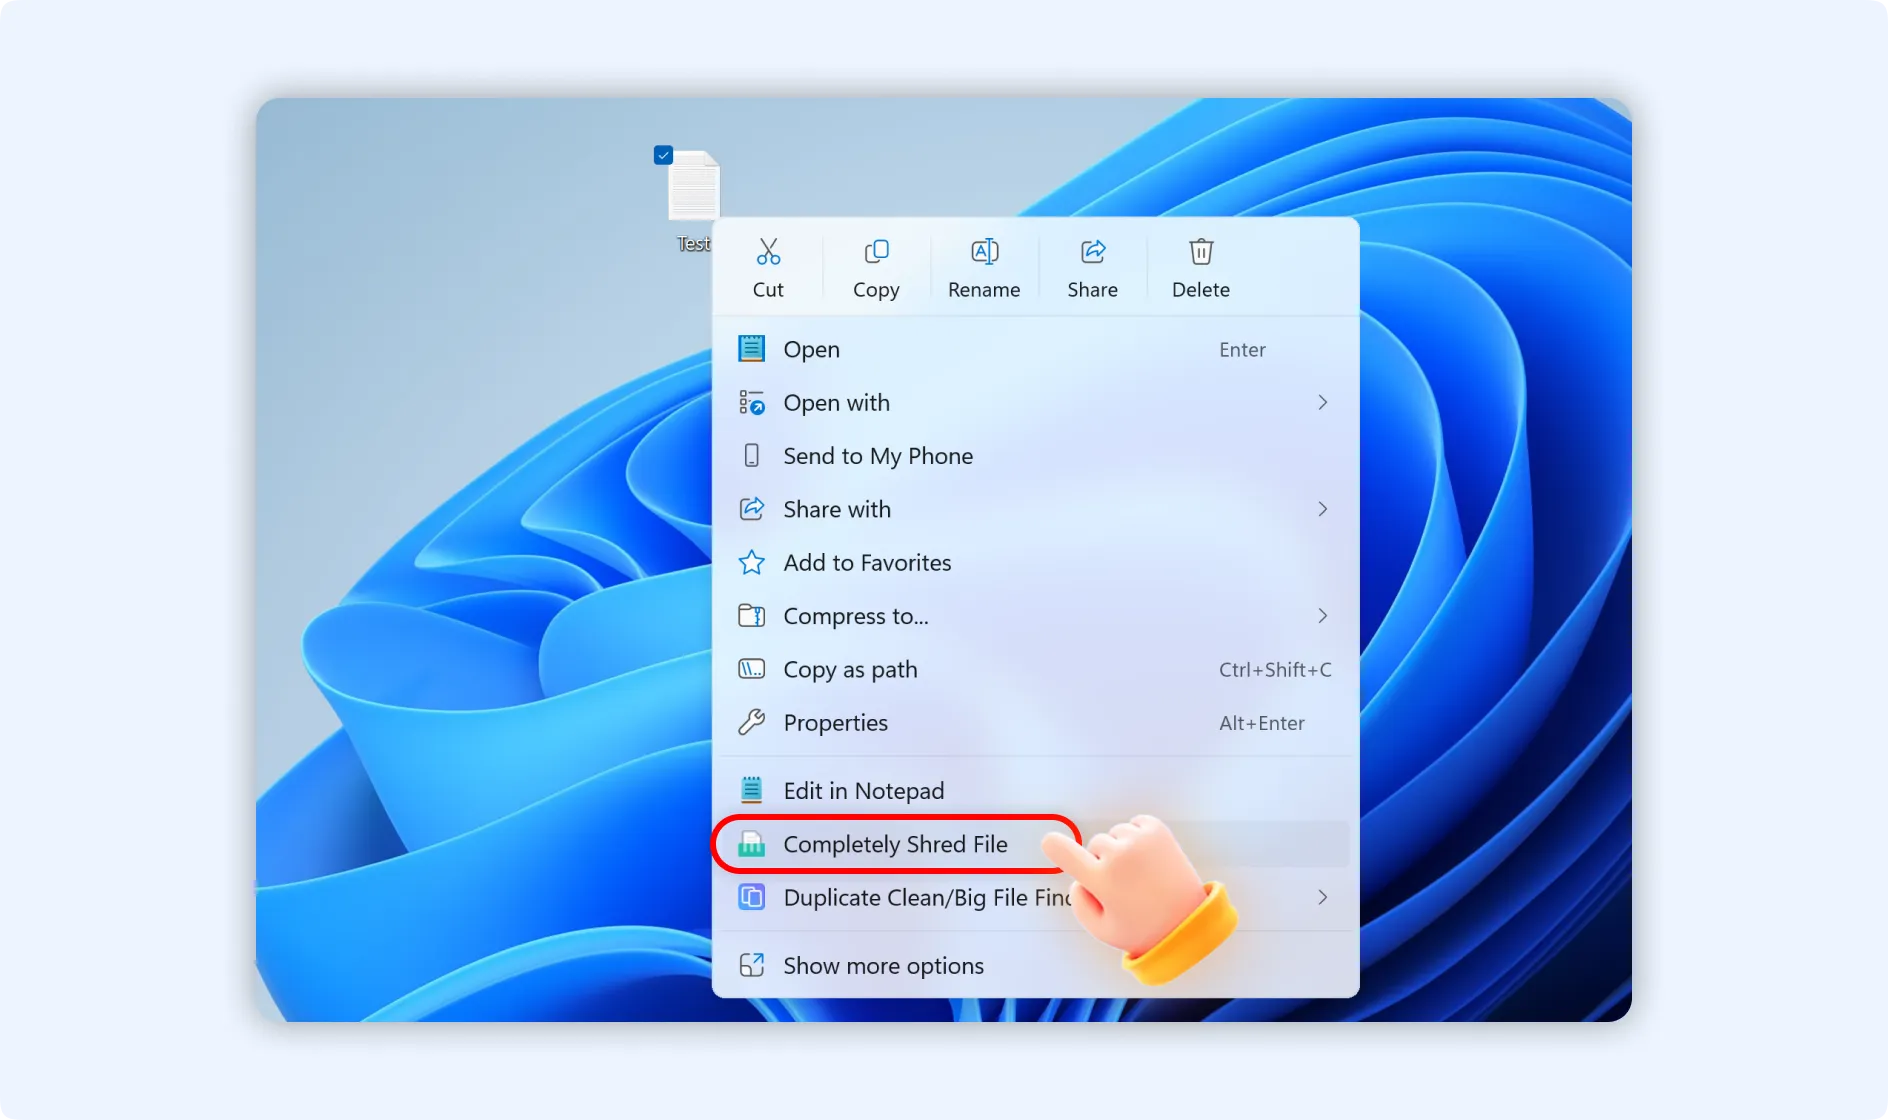Click the Delete trash icon
The height and width of the screenshot is (1120, 1888).
(x=1200, y=251)
